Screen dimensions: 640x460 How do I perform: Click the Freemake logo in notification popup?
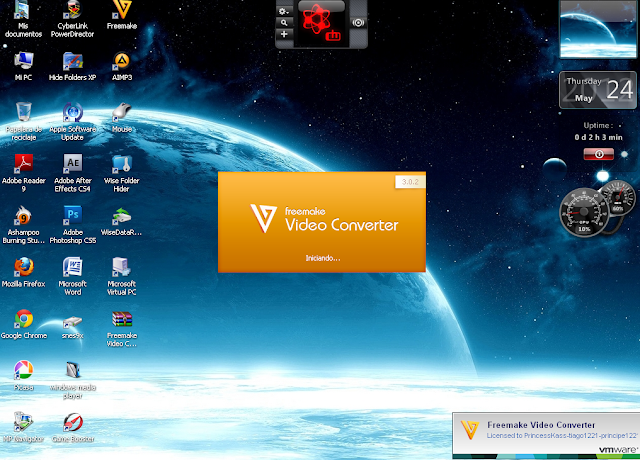(470, 430)
